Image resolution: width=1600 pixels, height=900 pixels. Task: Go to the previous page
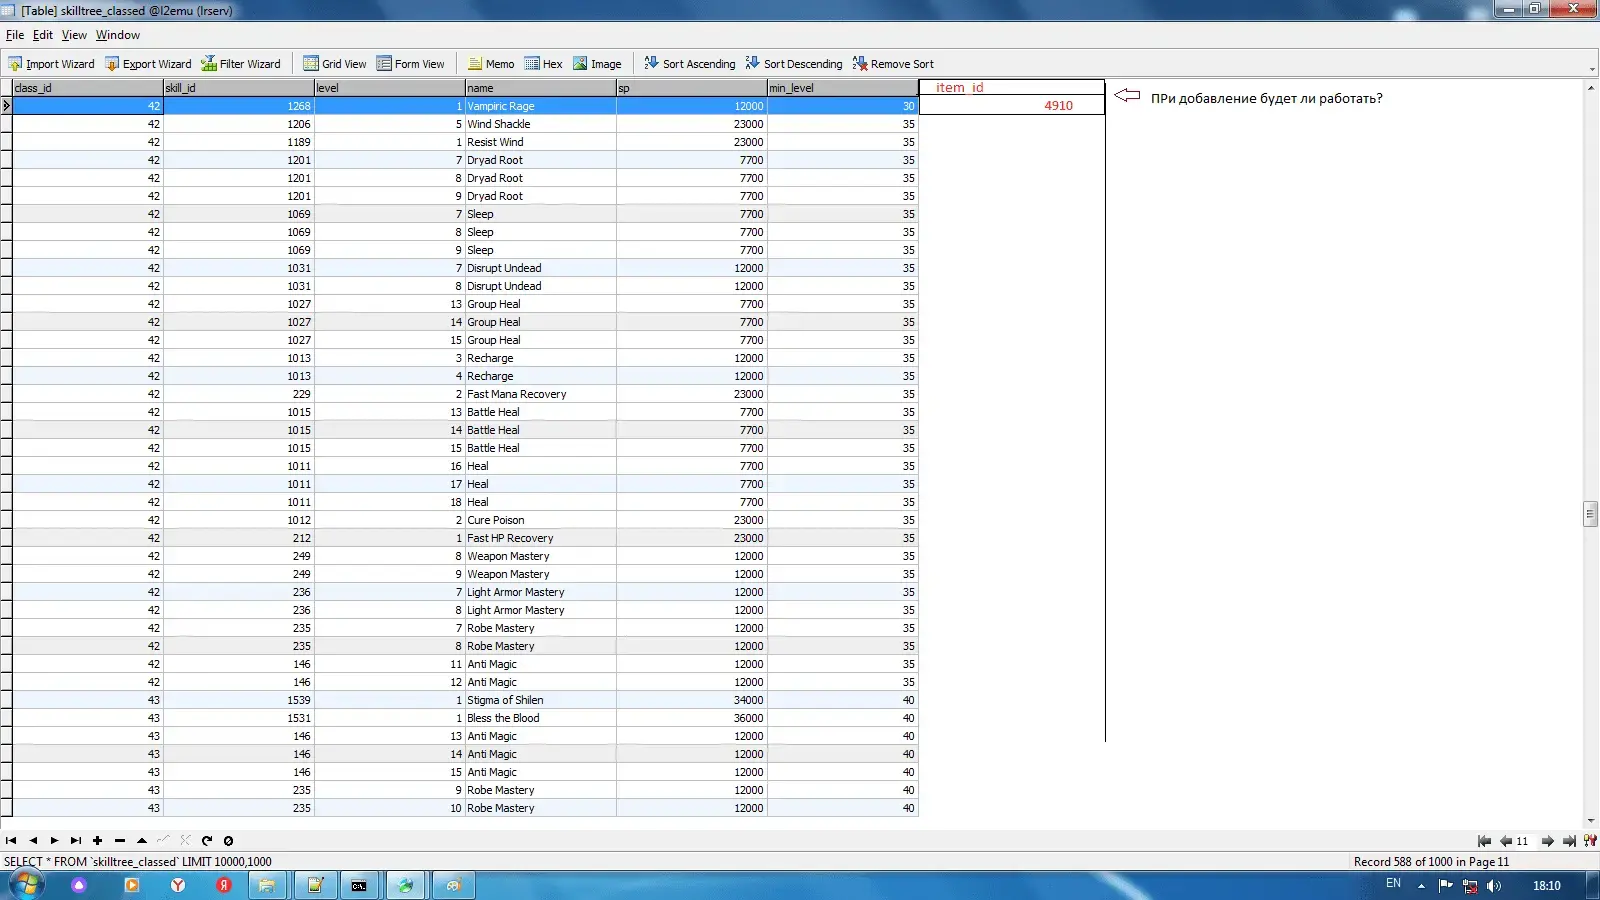[1505, 841]
